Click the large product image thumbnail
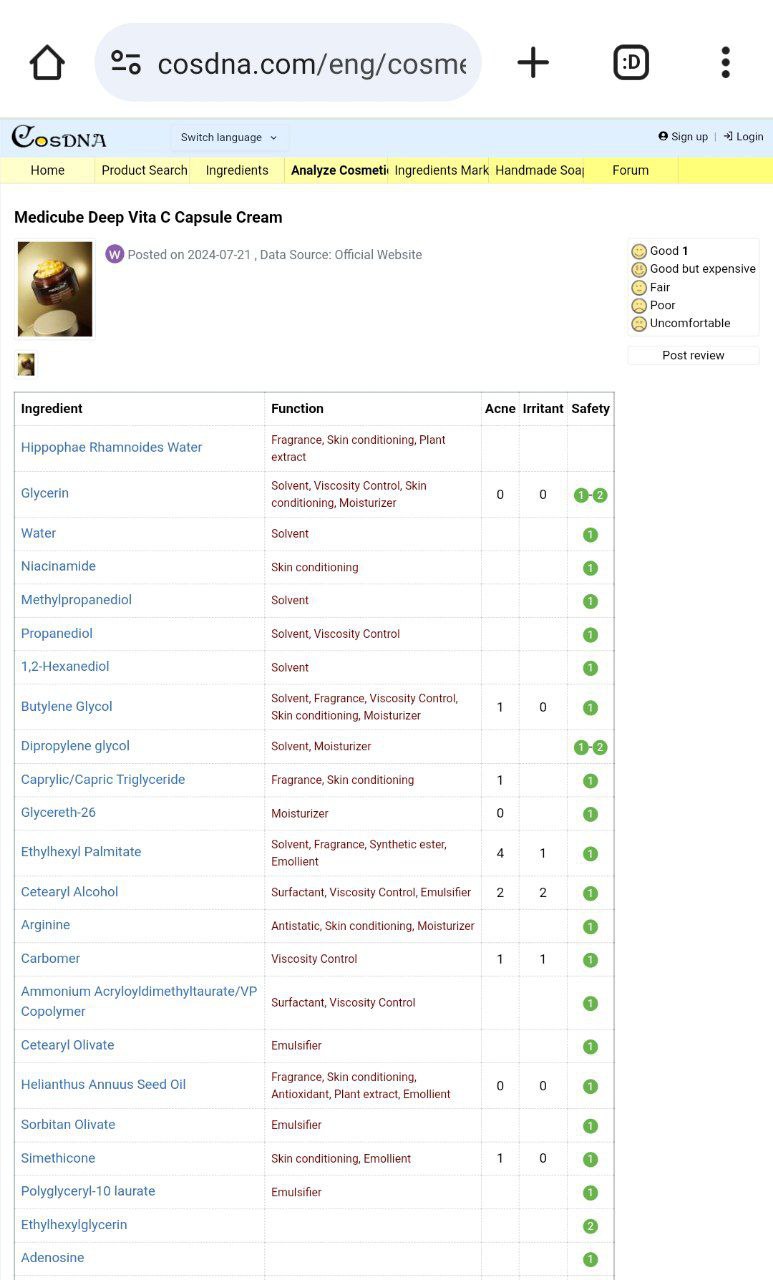773x1280 pixels. click(x=55, y=289)
